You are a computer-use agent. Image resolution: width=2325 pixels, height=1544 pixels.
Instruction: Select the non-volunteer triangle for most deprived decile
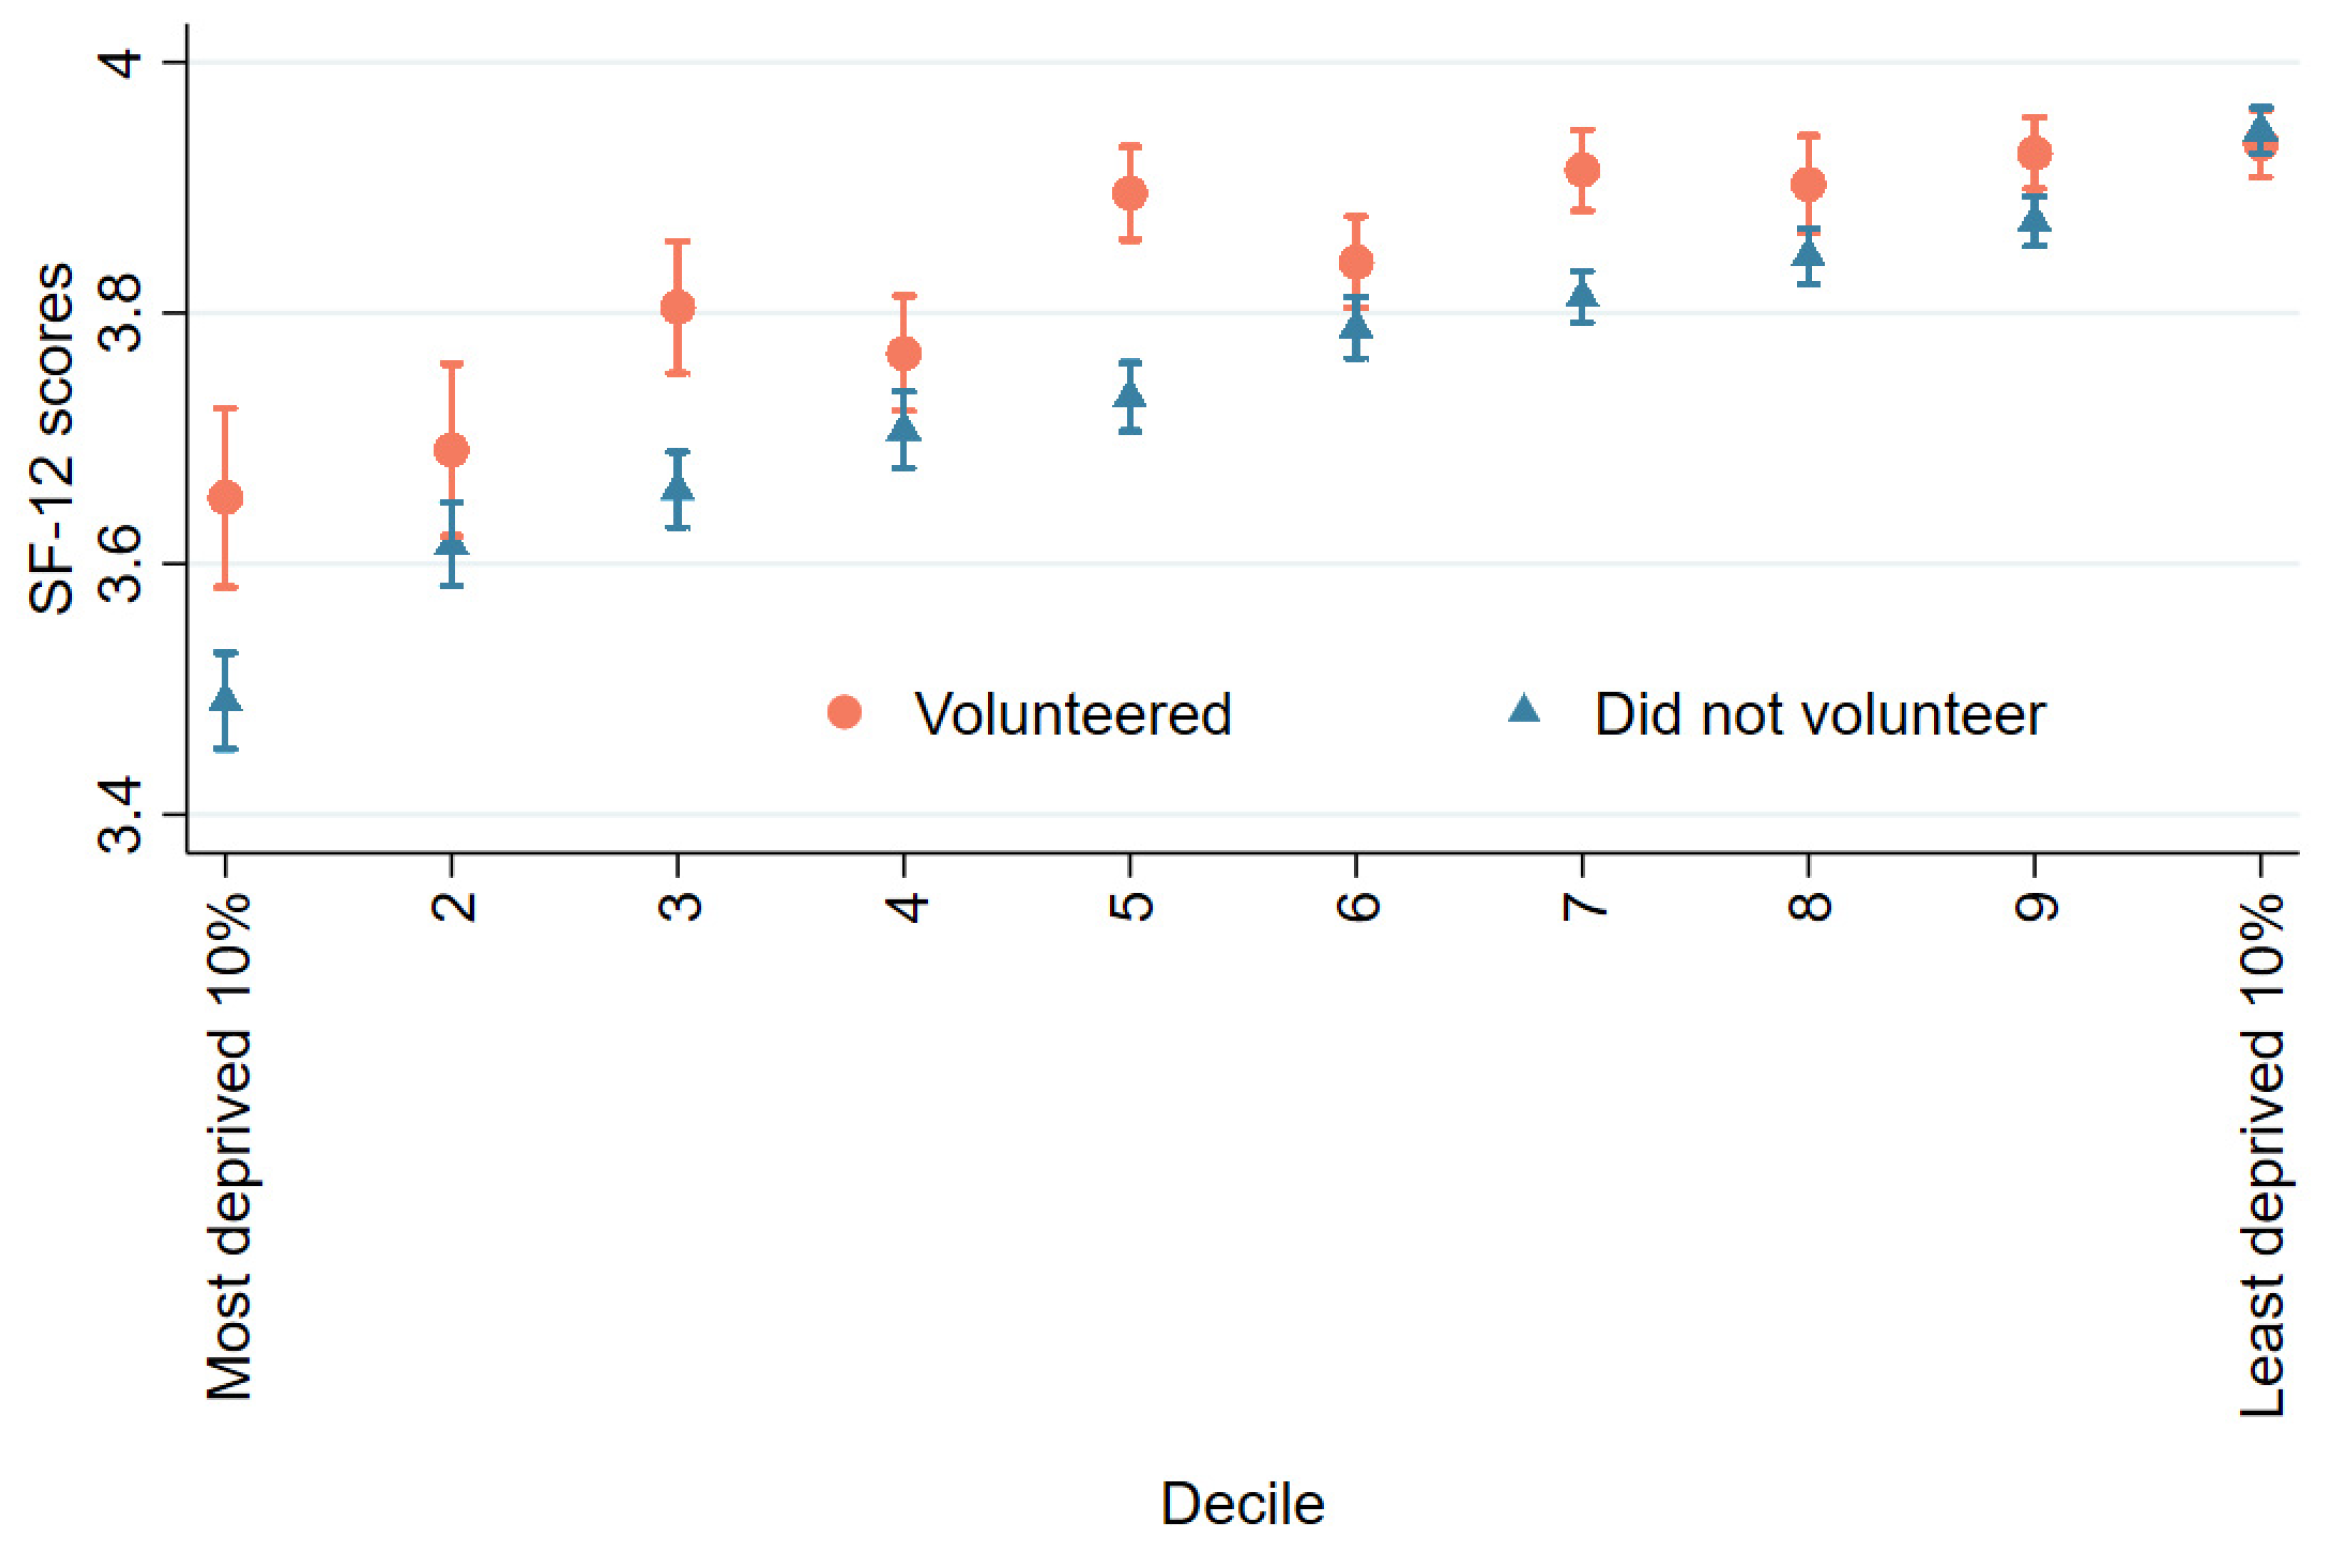click(226, 698)
